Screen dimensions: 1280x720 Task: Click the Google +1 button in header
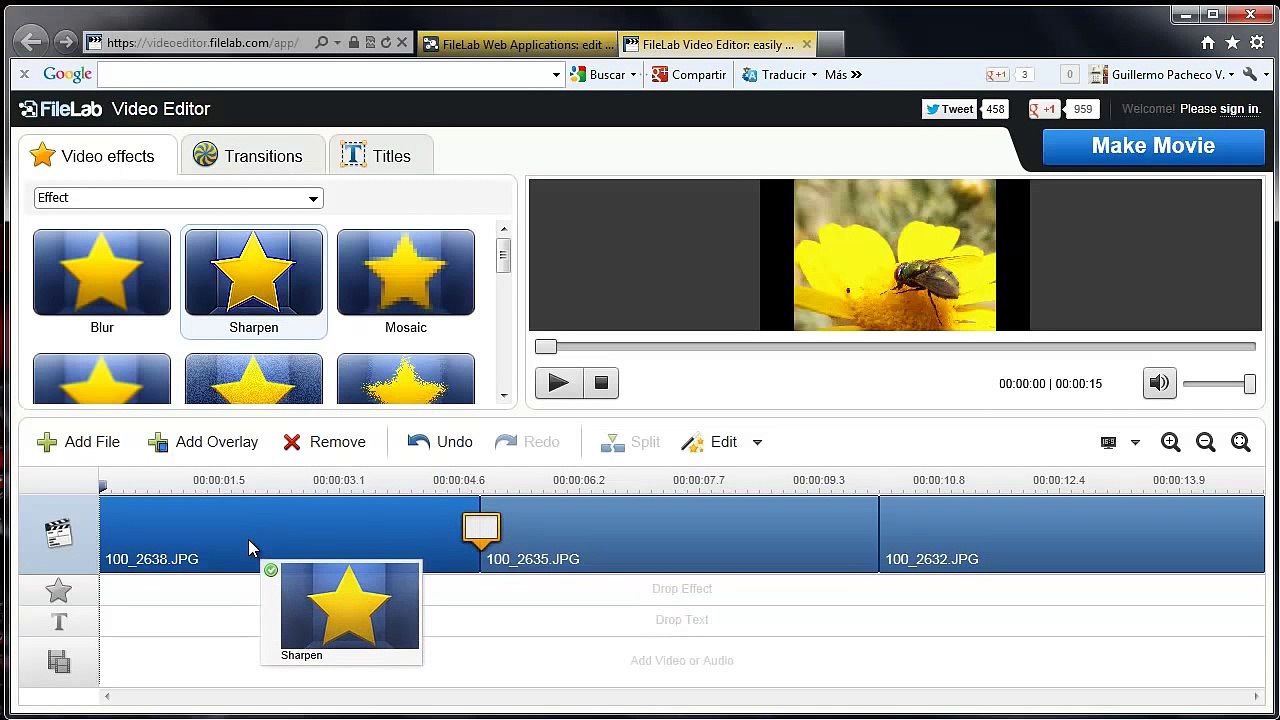pyautogui.click(x=1044, y=109)
